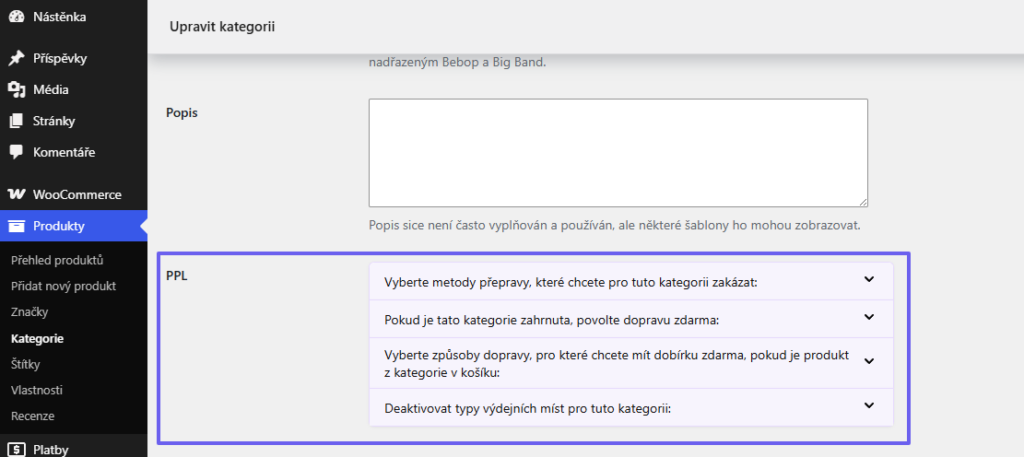The image size is (1024, 457).
Task: Open Přidat nový produkt submenu link
Action: click(63, 286)
